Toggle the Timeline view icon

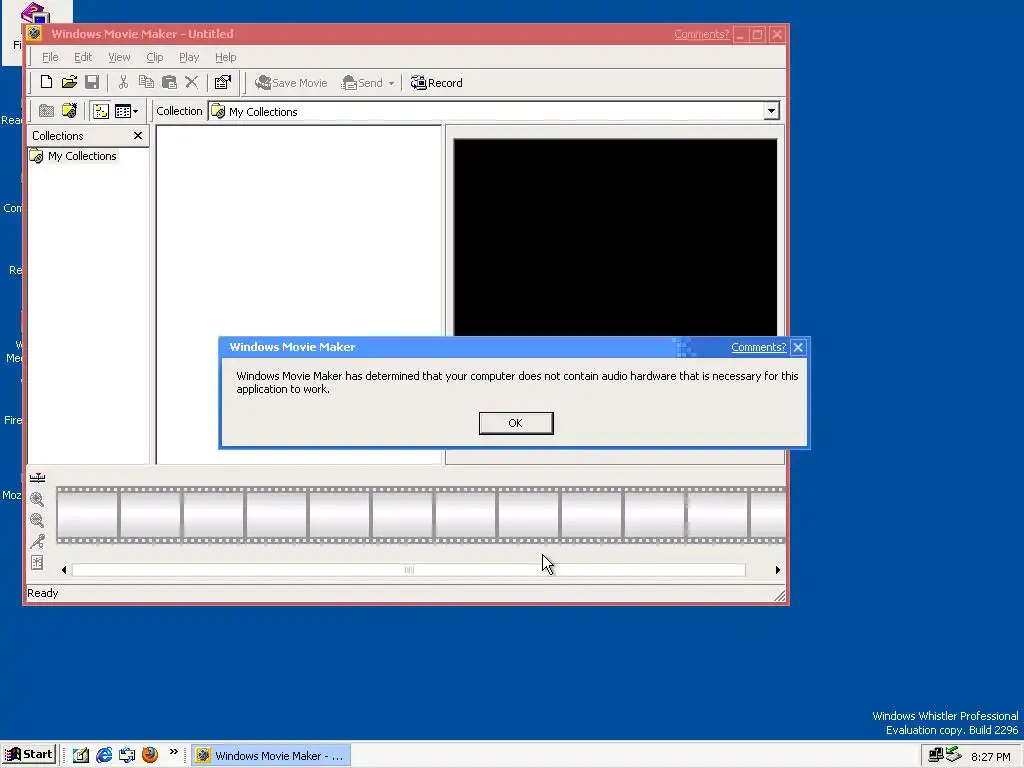pyautogui.click(x=37, y=478)
